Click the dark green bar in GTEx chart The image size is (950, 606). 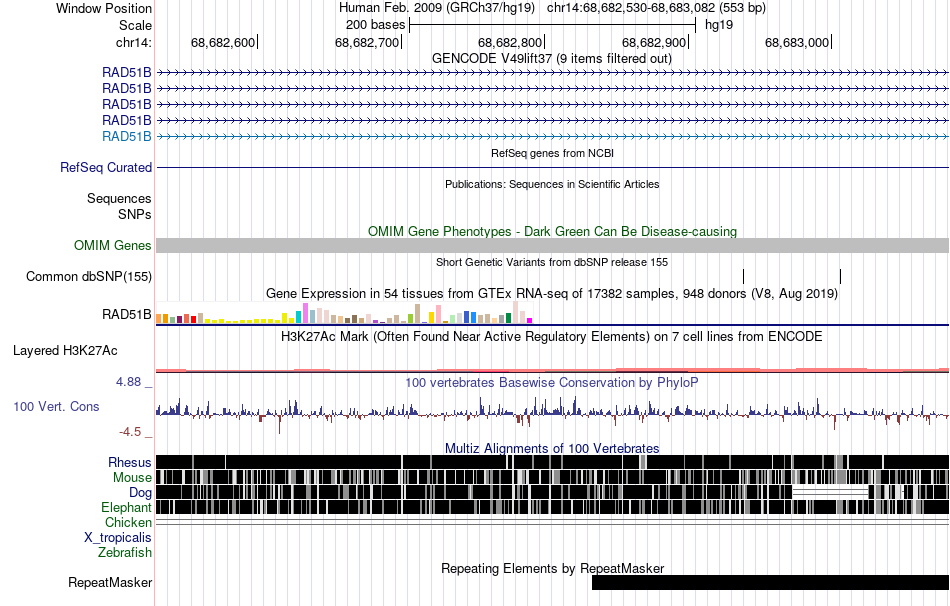(x=508, y=318)
